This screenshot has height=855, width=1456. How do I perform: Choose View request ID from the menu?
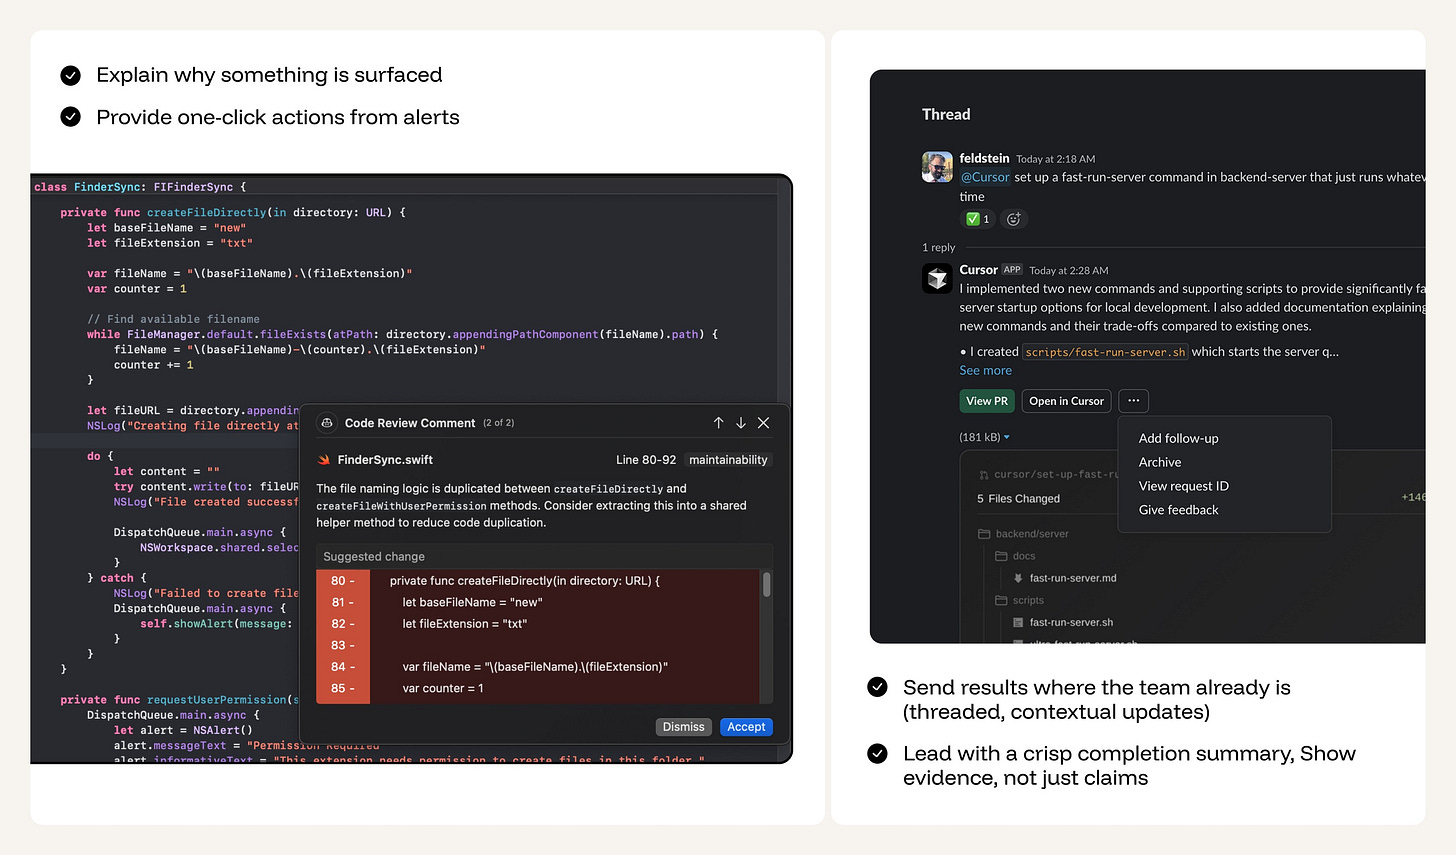point(1183,486)
